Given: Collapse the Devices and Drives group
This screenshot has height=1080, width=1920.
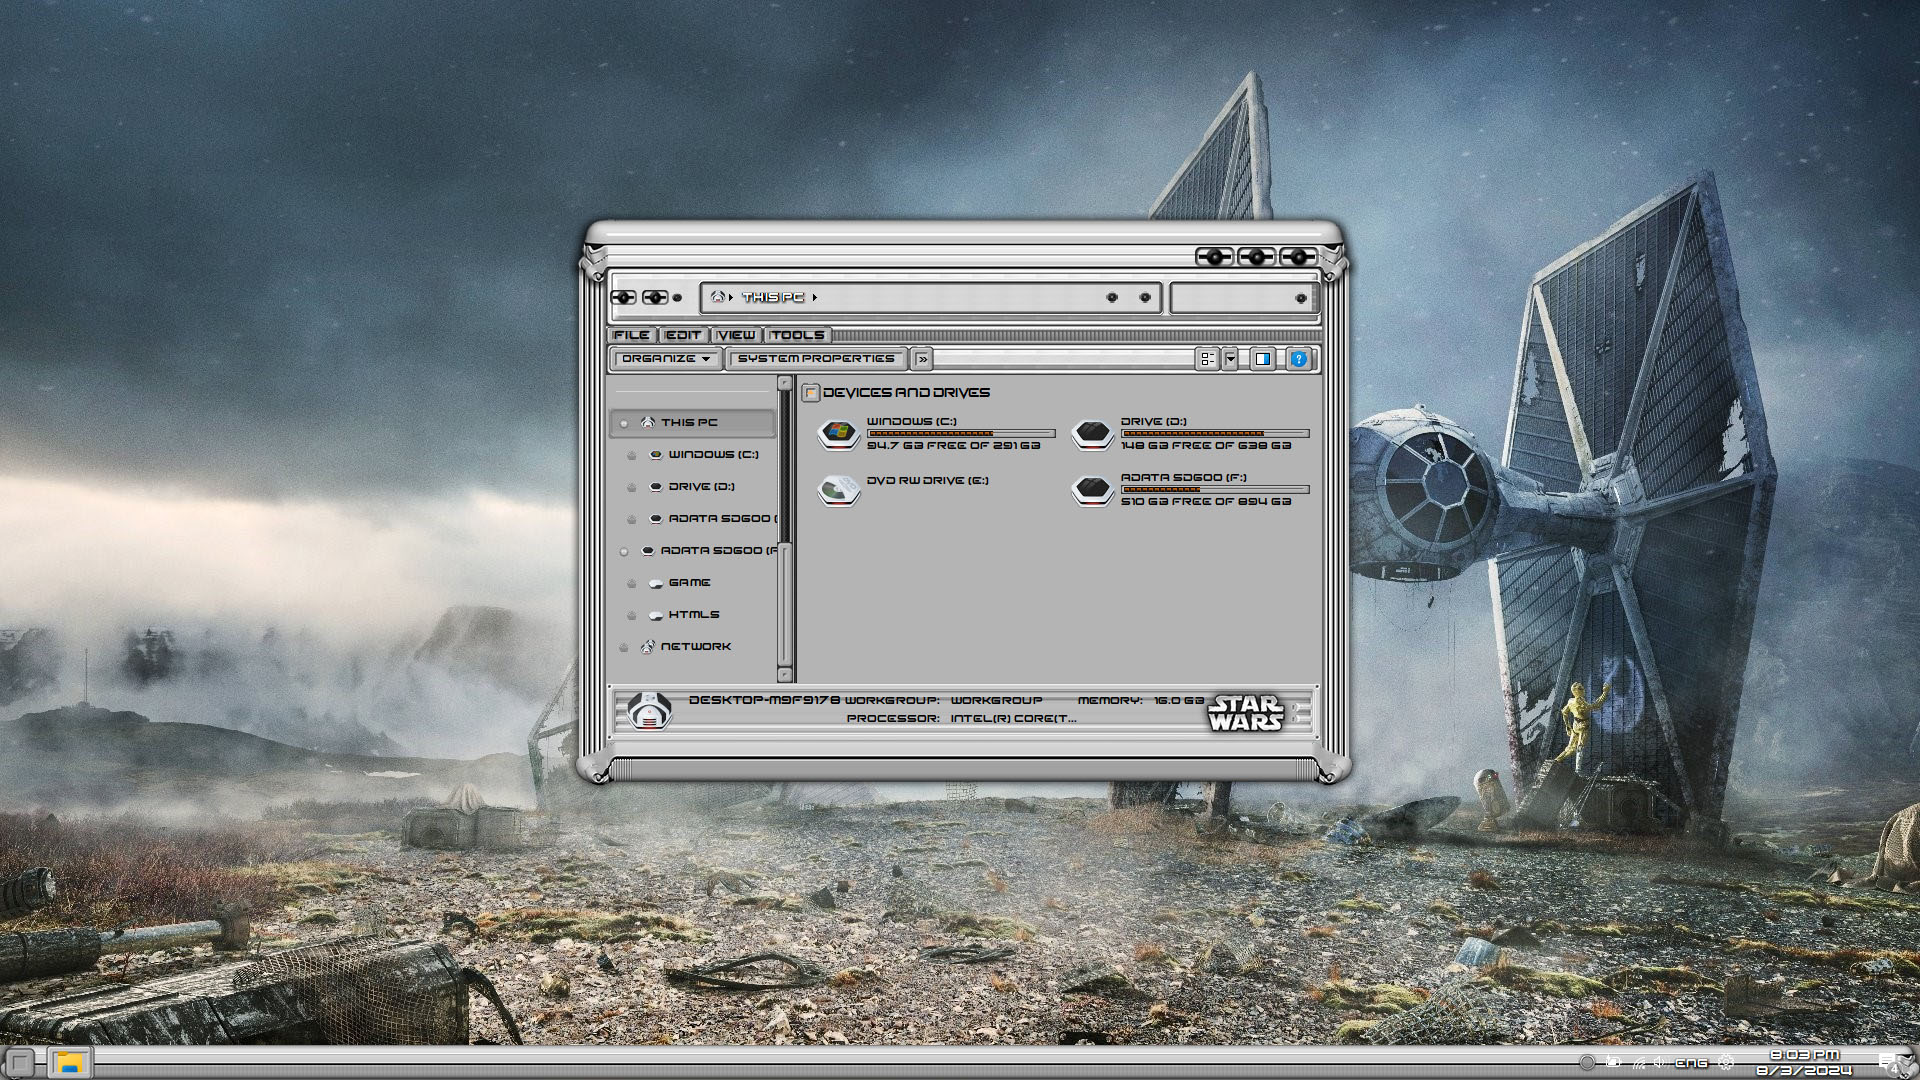Looking at the screenshot, I should (x=811, y=393).
